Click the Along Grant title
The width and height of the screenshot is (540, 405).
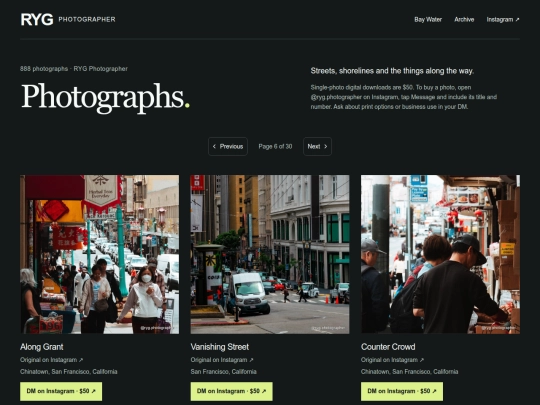[x=42, y=347]
